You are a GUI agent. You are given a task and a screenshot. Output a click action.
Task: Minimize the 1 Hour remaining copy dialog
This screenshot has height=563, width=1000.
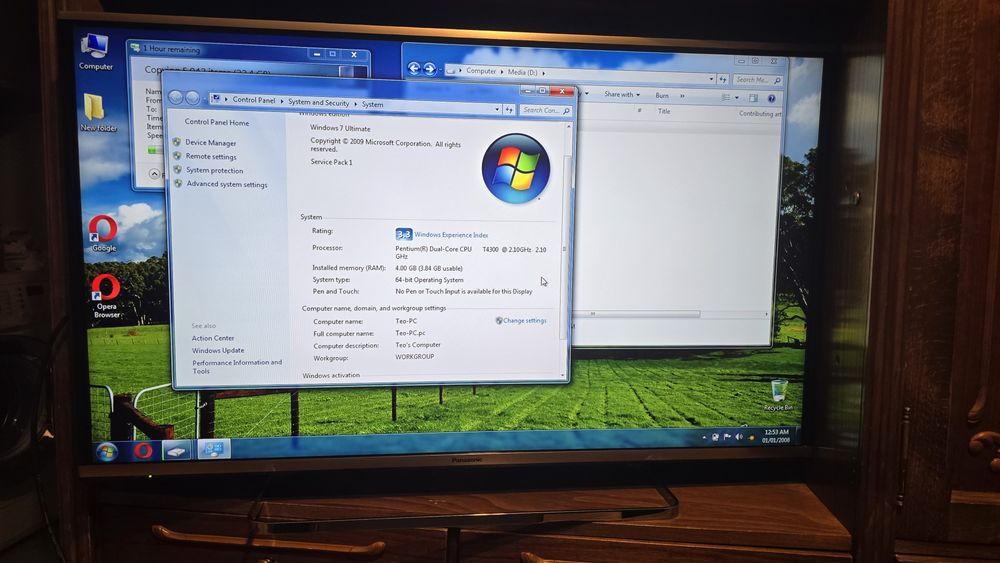click(x=317, y=54)
